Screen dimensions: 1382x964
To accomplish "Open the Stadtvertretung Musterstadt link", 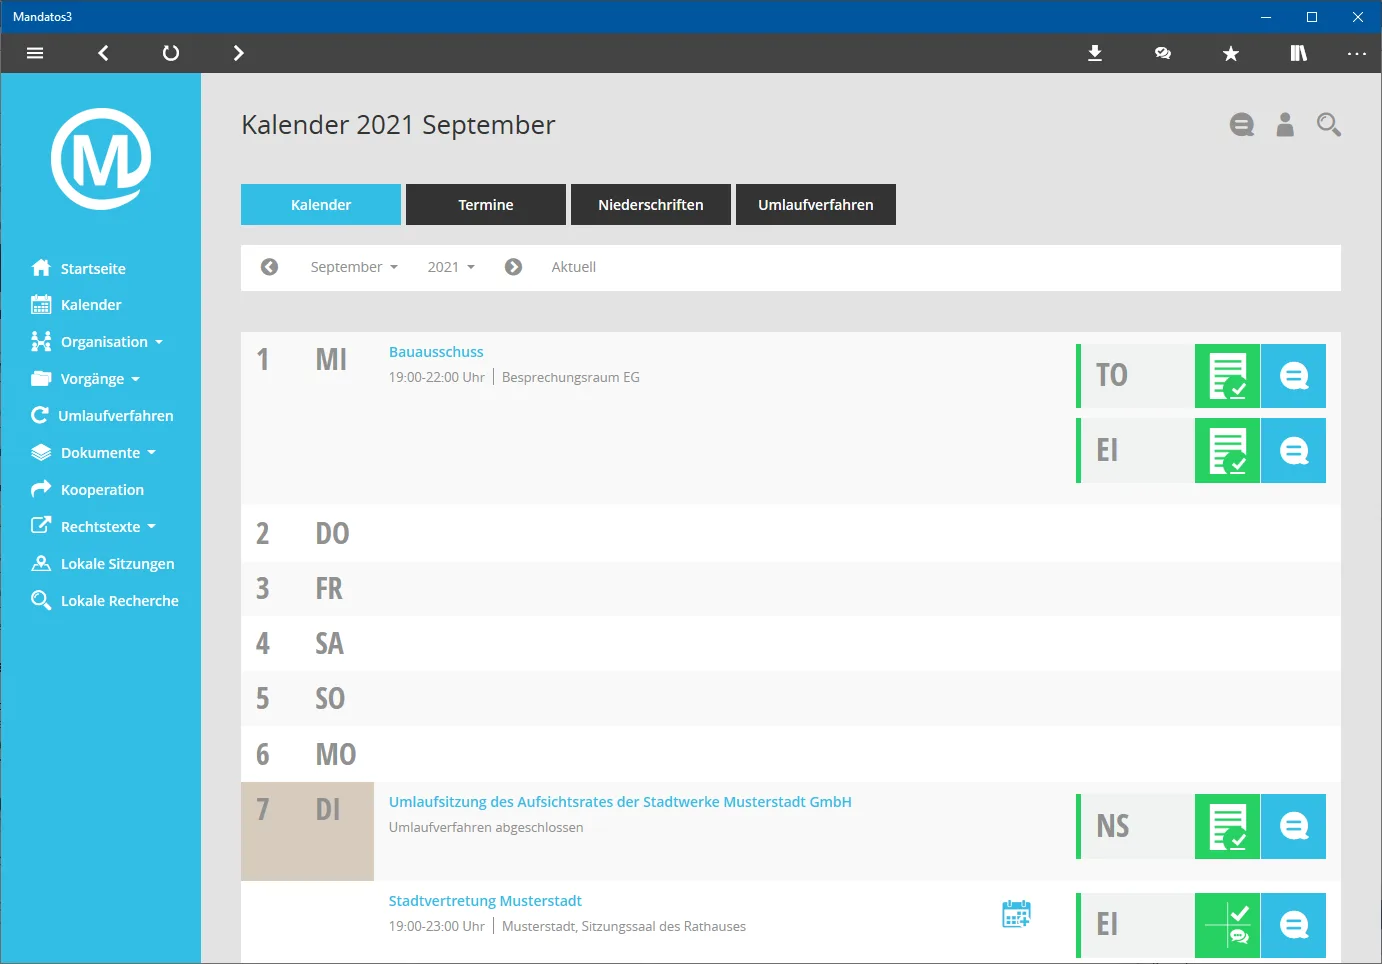I will pos(485,901).
